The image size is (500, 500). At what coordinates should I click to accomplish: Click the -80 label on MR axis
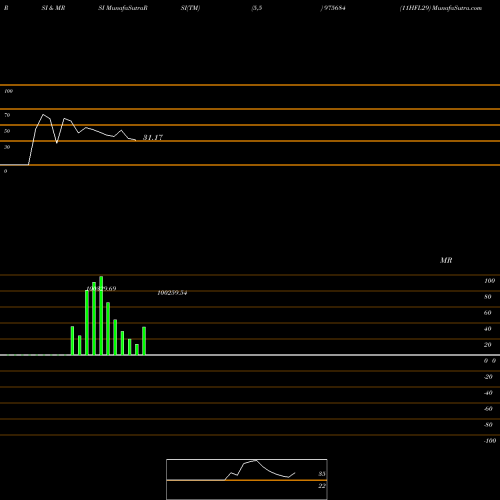tap(488, 425)
